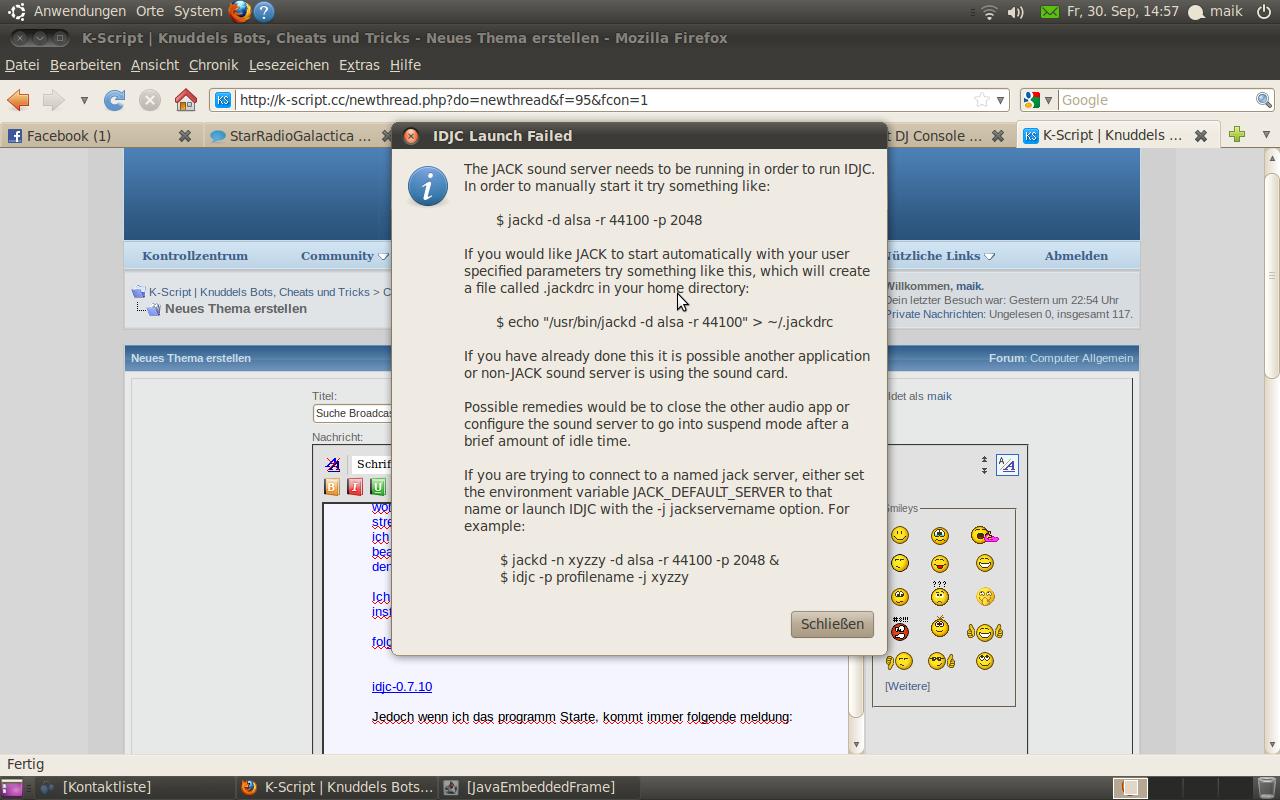Open the back/forward history dropdown arrow
Screen dimensions: 1280x800
(x=84, y=100)
